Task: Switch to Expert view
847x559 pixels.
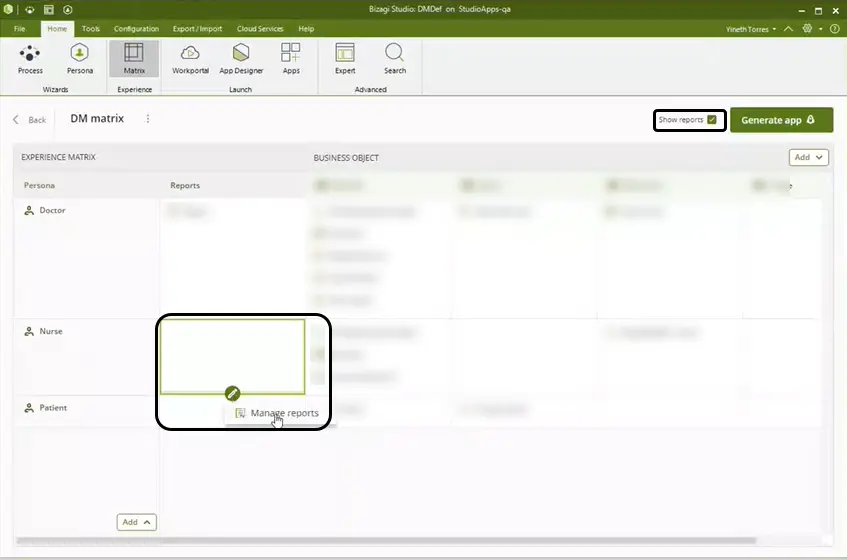Action: (345, 59)
